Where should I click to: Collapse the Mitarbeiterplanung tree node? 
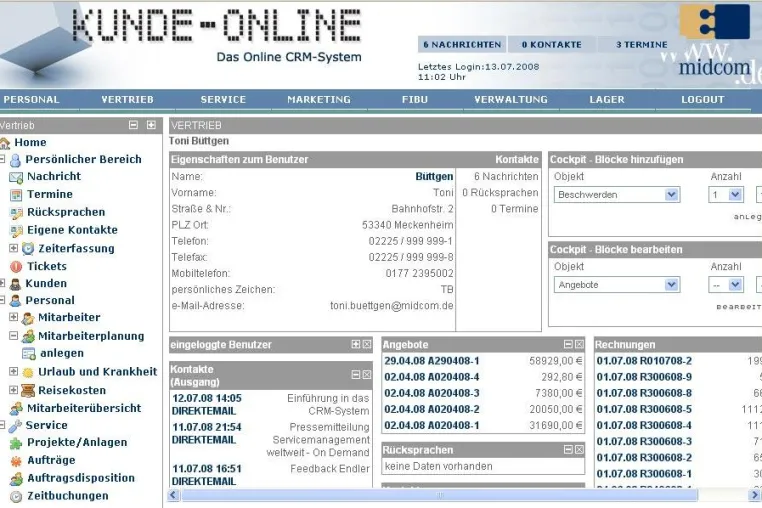click(x=14, y=336)
